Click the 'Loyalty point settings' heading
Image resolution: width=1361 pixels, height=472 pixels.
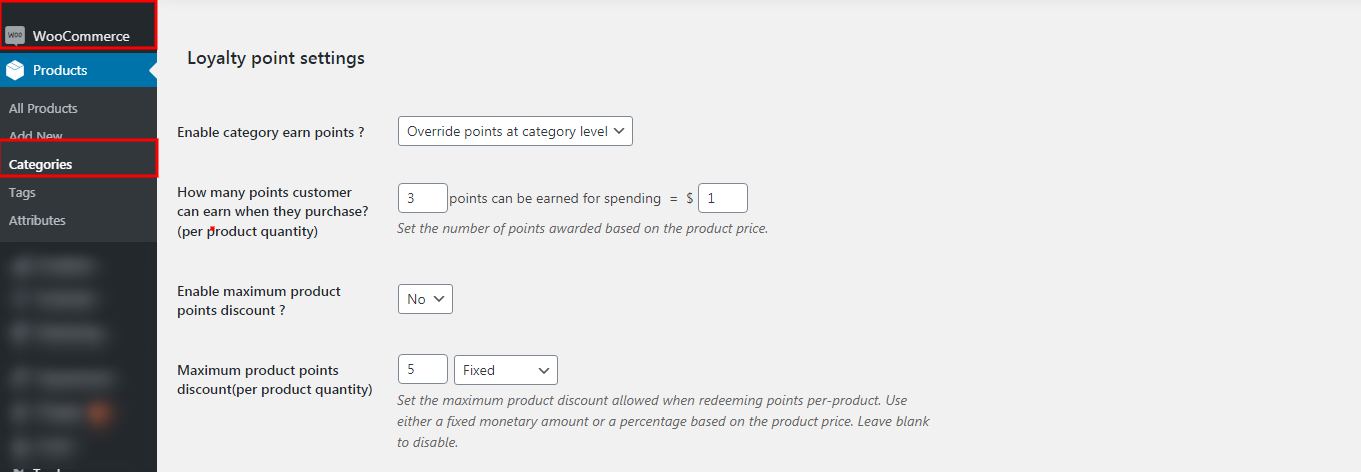276,58
